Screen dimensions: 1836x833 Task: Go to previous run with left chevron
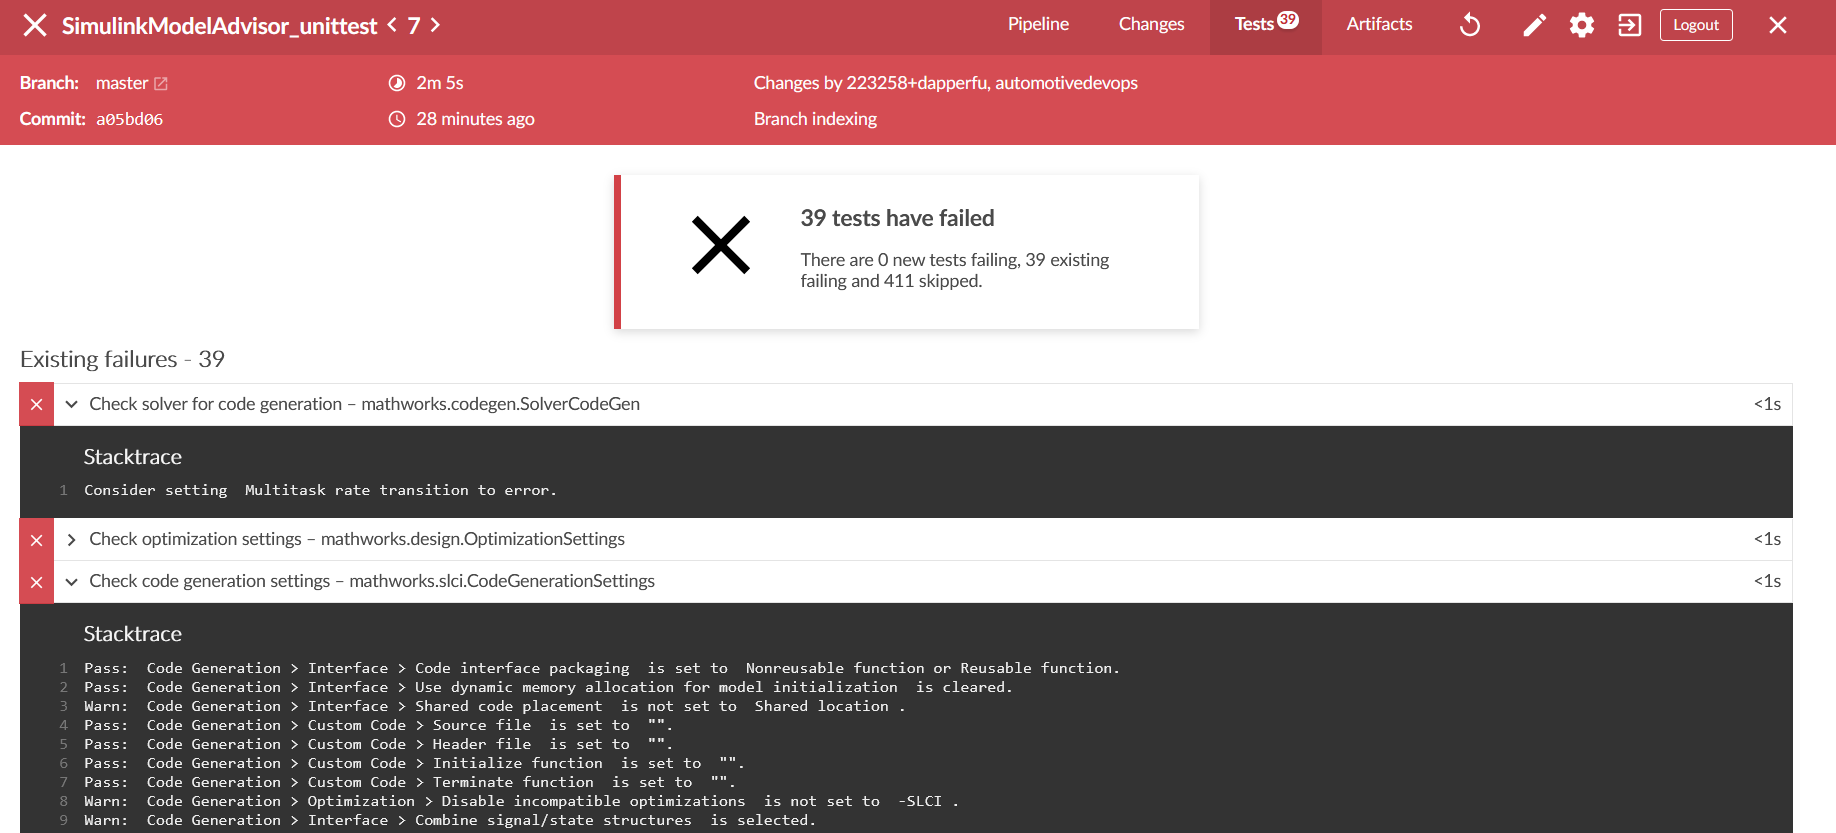tap(392, 24)
